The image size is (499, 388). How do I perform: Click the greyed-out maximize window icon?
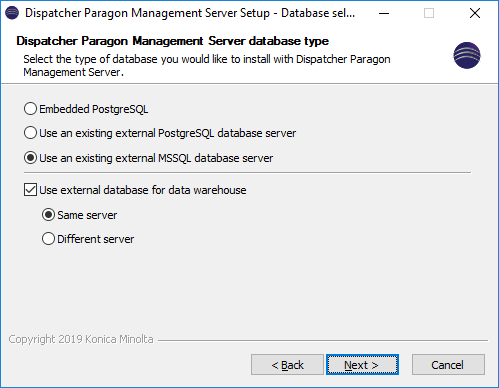click(429, 13)
